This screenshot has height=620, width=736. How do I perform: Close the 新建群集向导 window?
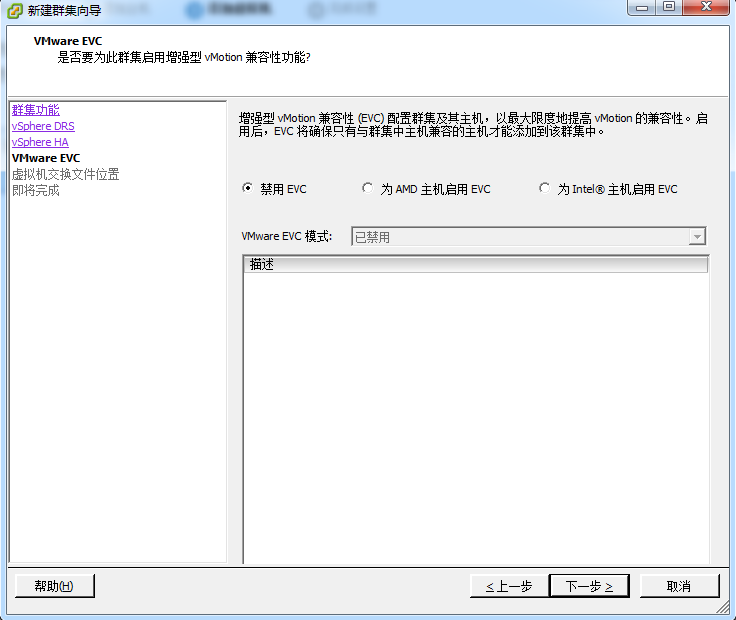[x=706, y=8]
